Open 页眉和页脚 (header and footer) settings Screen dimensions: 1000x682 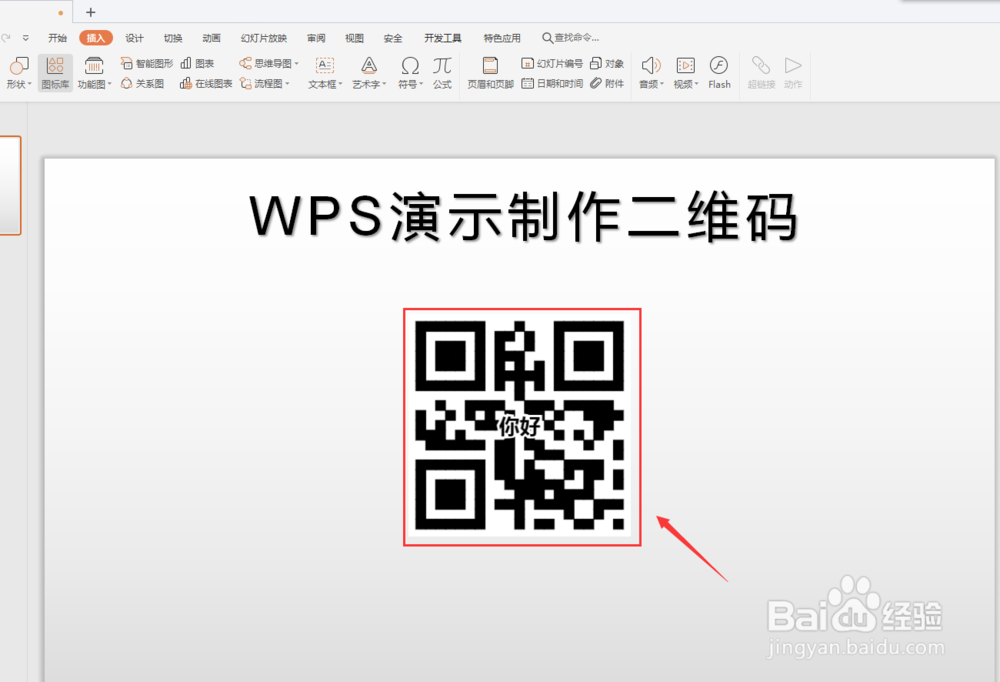489,72
